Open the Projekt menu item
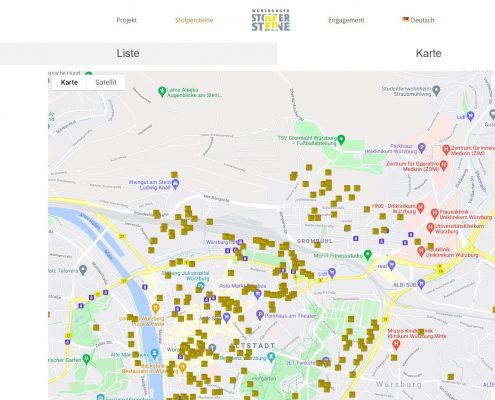 (126, 20)
